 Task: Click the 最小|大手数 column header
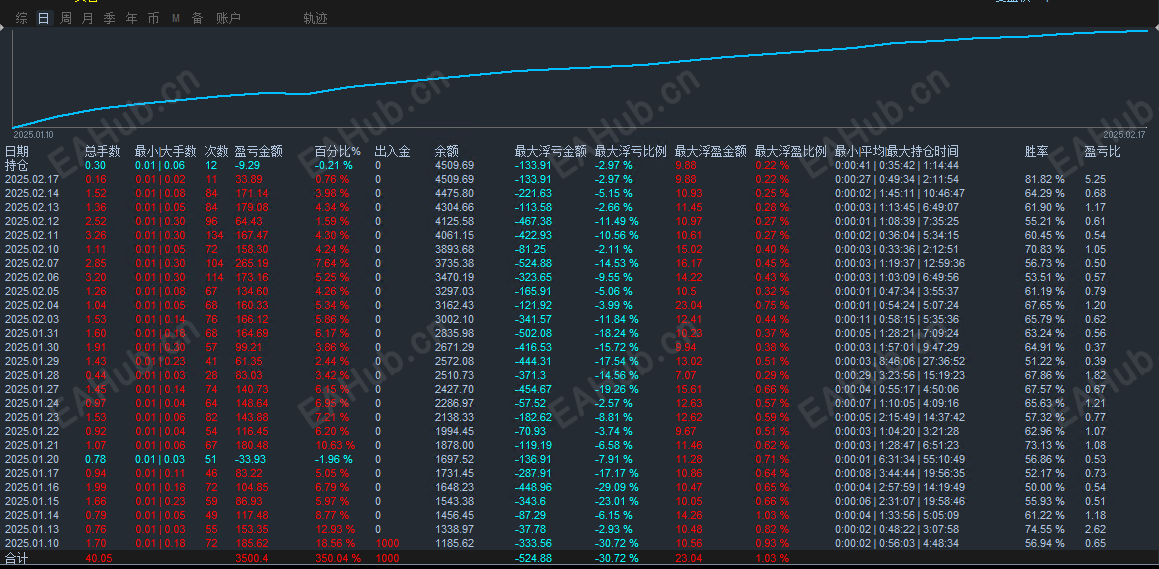tap(166, 151)
